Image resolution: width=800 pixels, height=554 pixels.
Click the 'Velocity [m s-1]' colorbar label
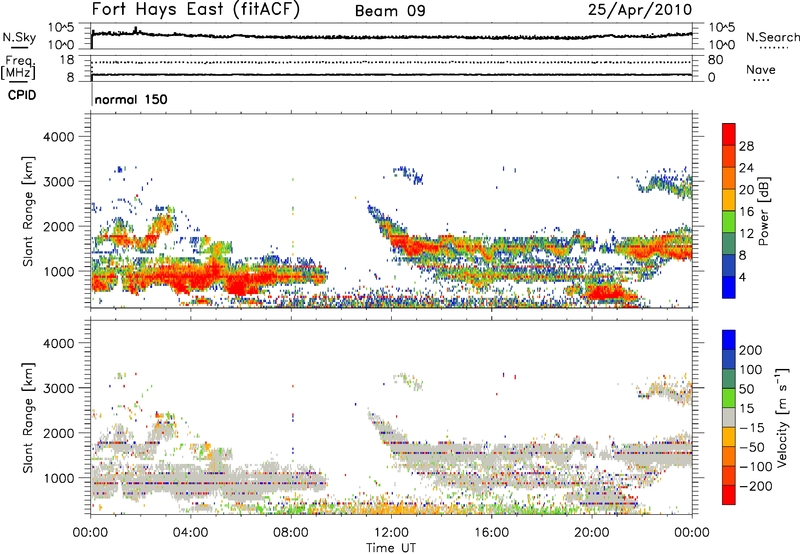tap(781, 417)
